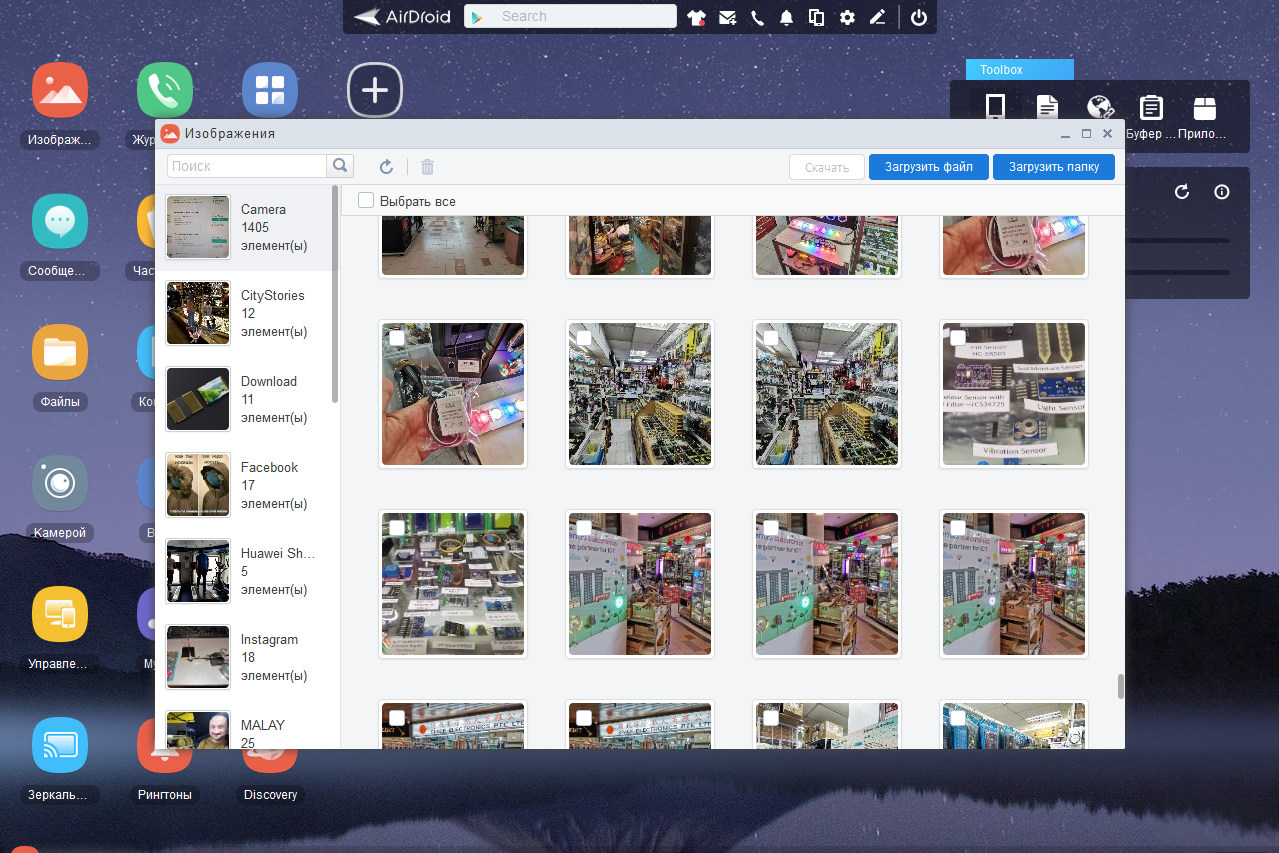Open the Зеркальное screen mirroring icon
Image resolution: width=1279 pixels, height=853 pixels.
60,745
